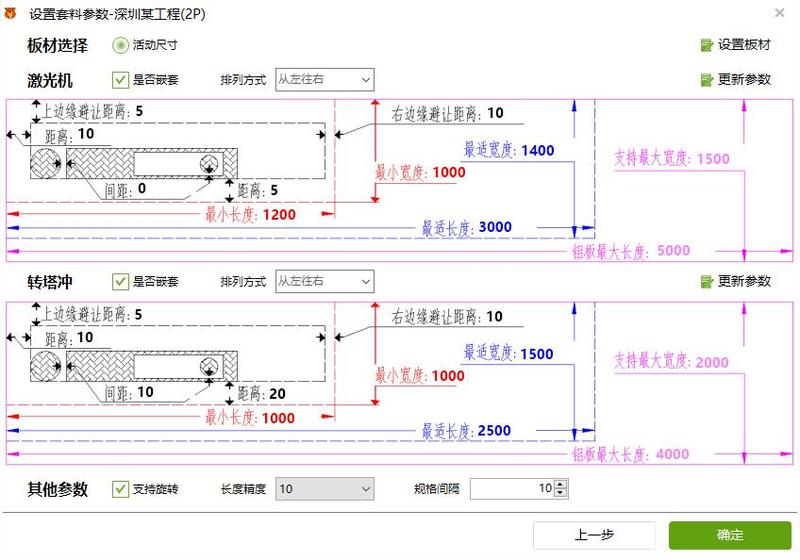This screenshot has height=560, width=800.
Task: Click 转塔冲 上边缘避让距离 value 5
Action: (x=138, y=315)
